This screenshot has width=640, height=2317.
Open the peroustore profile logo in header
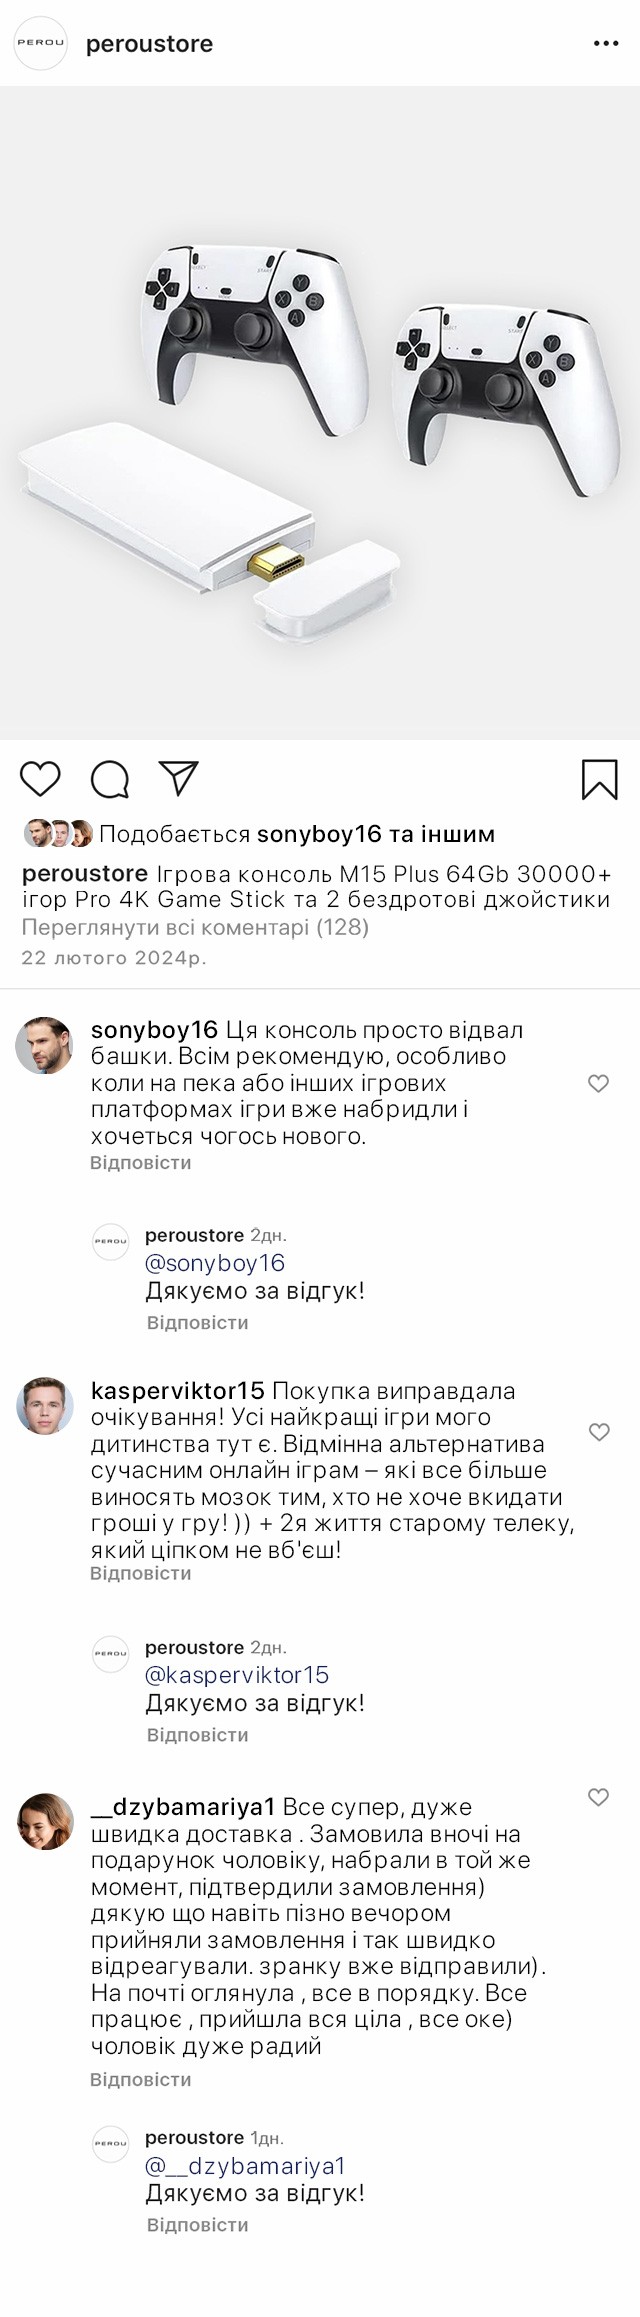pyautogui.click(x=40, y=44)
